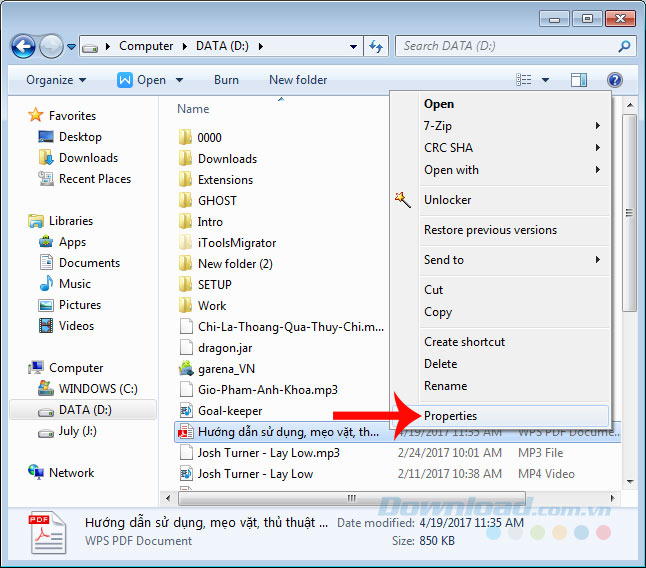
Task: Open the Organize menu
Action: [x=56, y=80]
